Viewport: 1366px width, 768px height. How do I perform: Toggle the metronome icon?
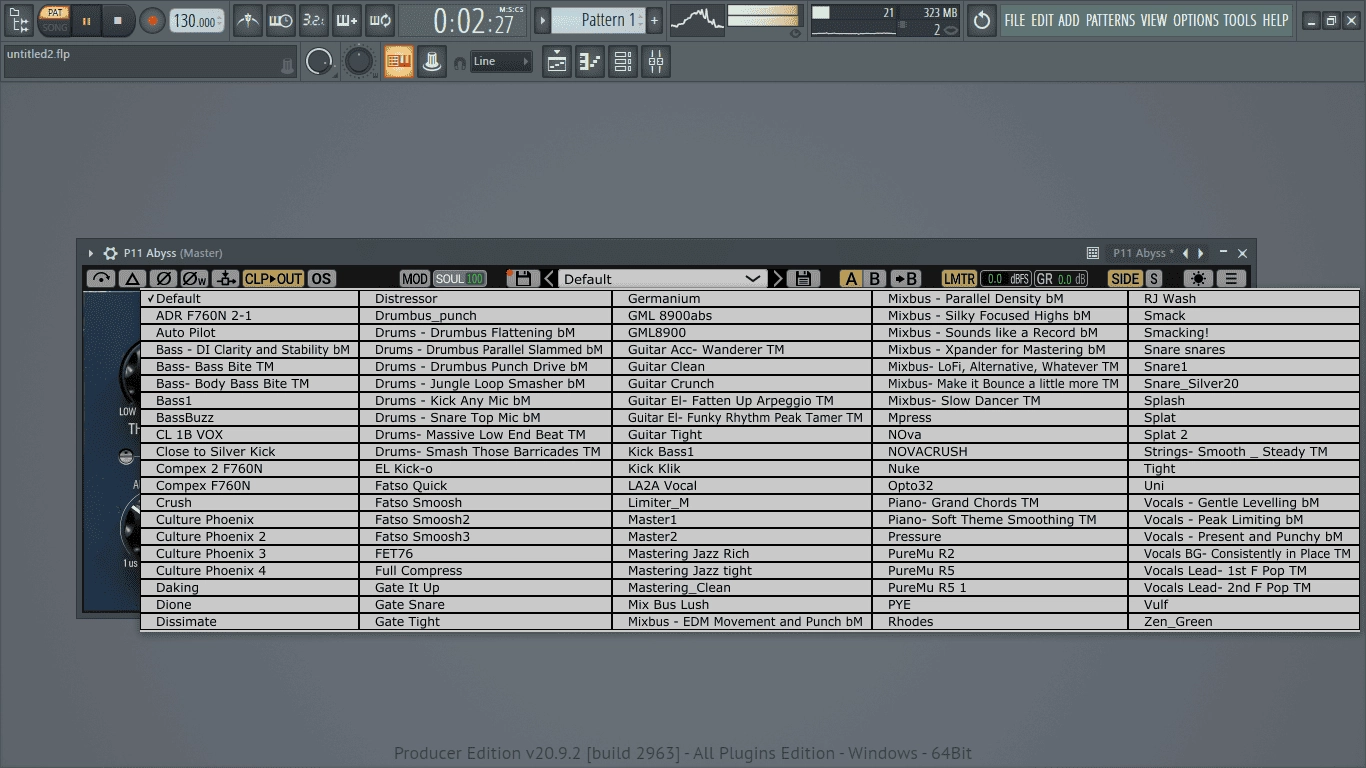[248, 20]
